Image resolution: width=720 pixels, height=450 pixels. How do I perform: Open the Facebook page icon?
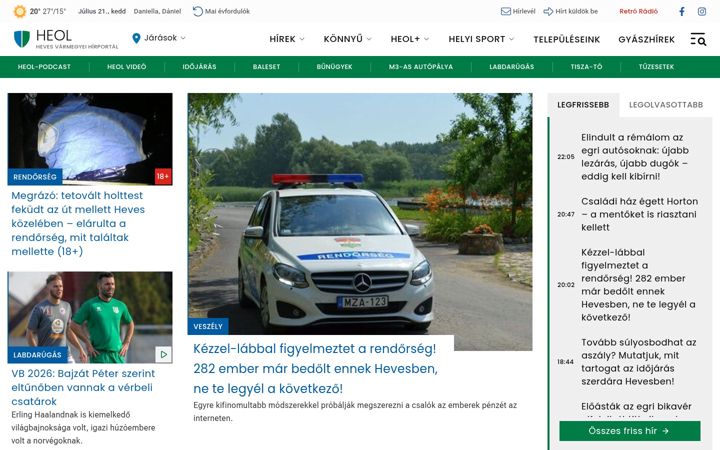pos(682,11)
